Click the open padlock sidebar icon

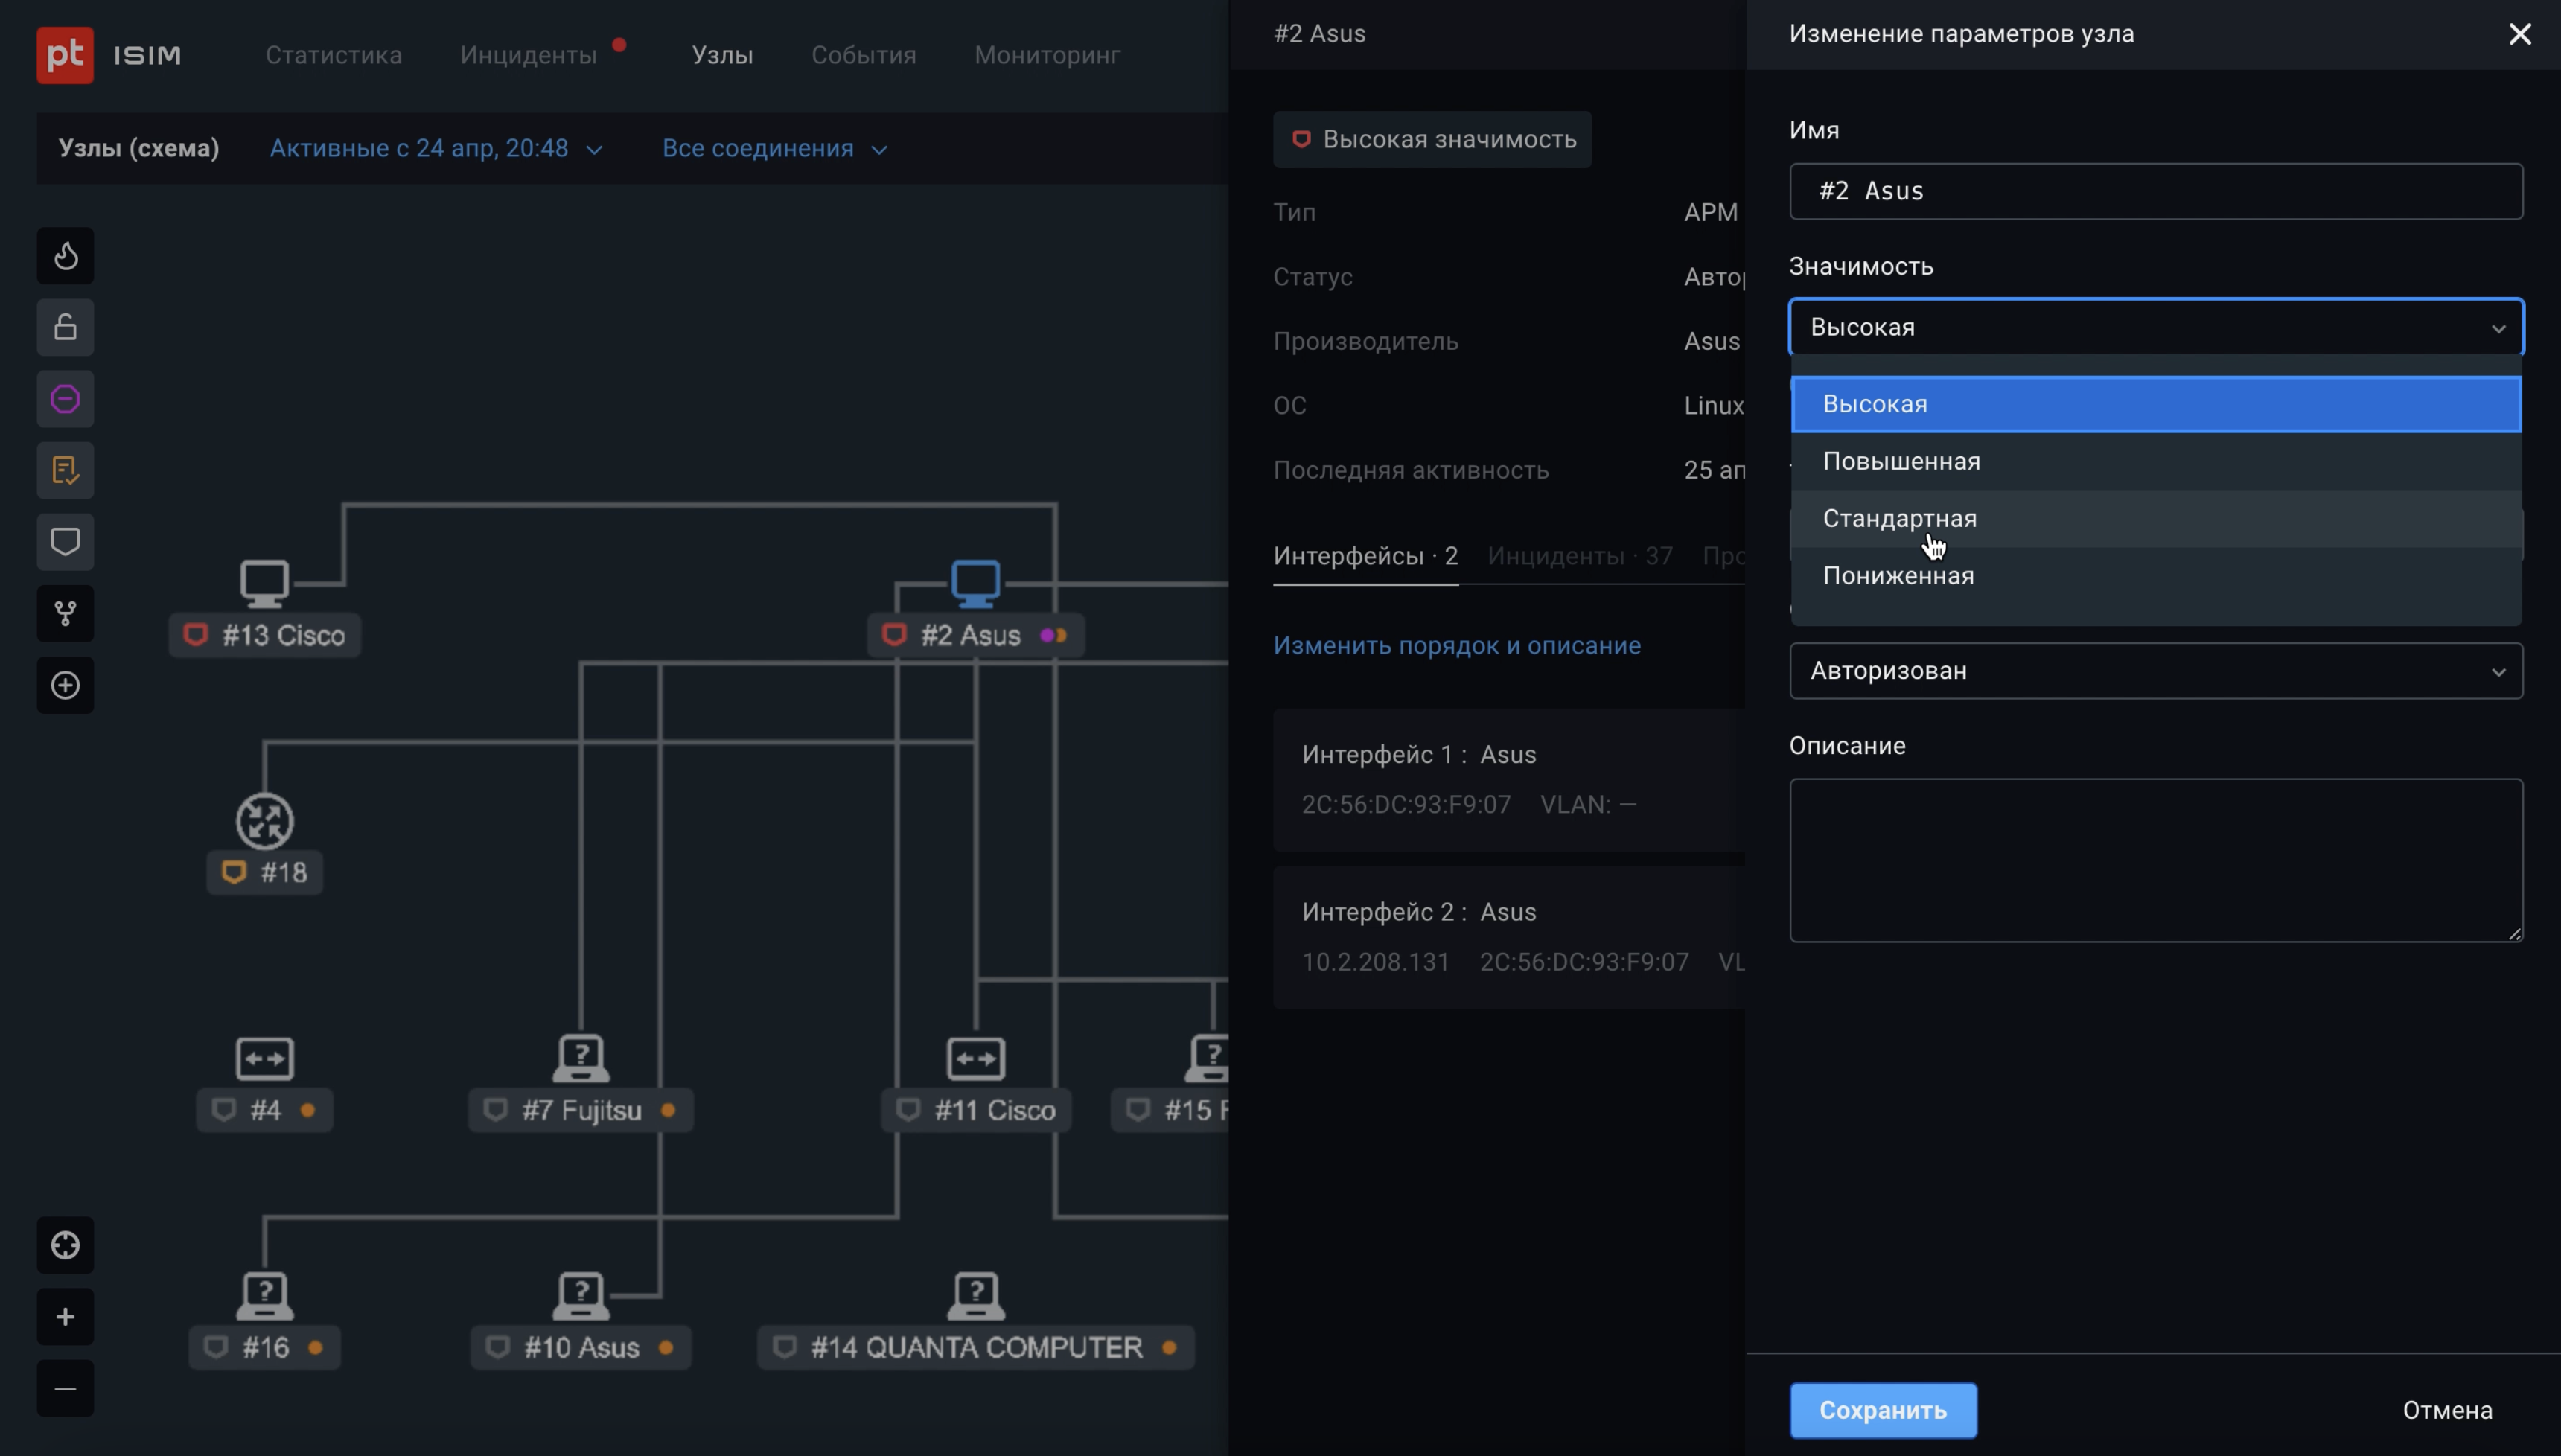pyautogui.click(x=65, y=327)
